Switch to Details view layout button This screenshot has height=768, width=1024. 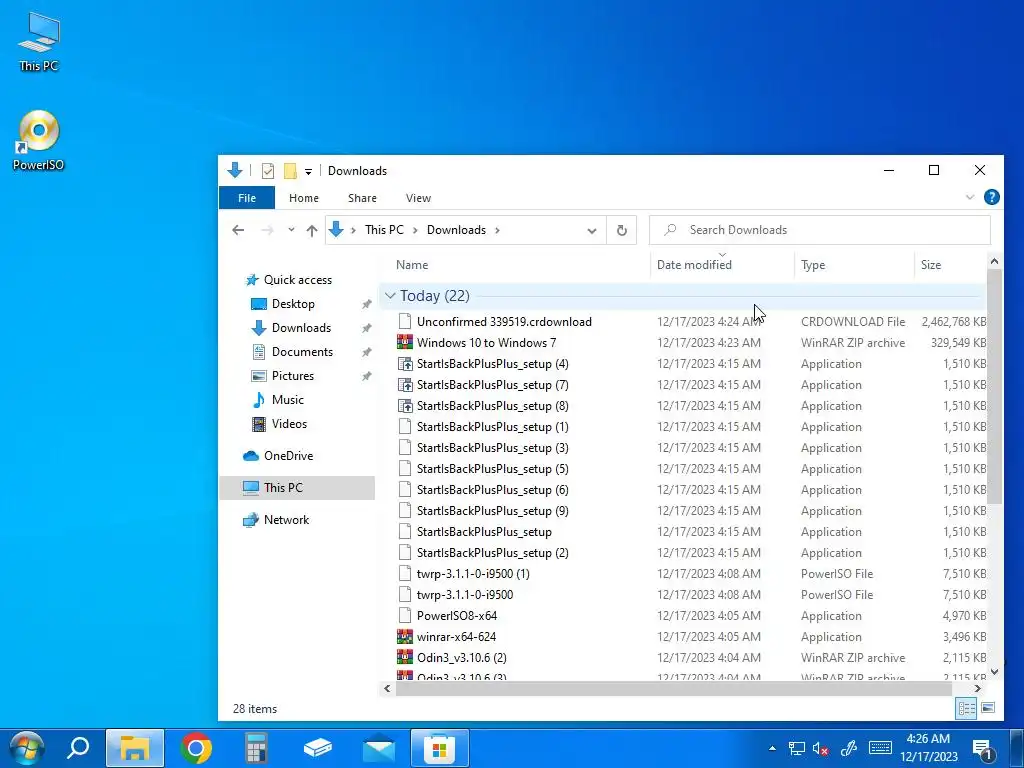pyautogui.click(x=967, y=708)
